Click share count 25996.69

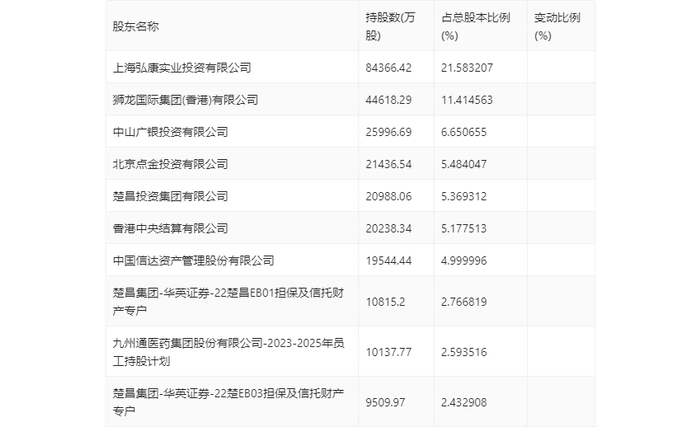(x=388, y=132)
